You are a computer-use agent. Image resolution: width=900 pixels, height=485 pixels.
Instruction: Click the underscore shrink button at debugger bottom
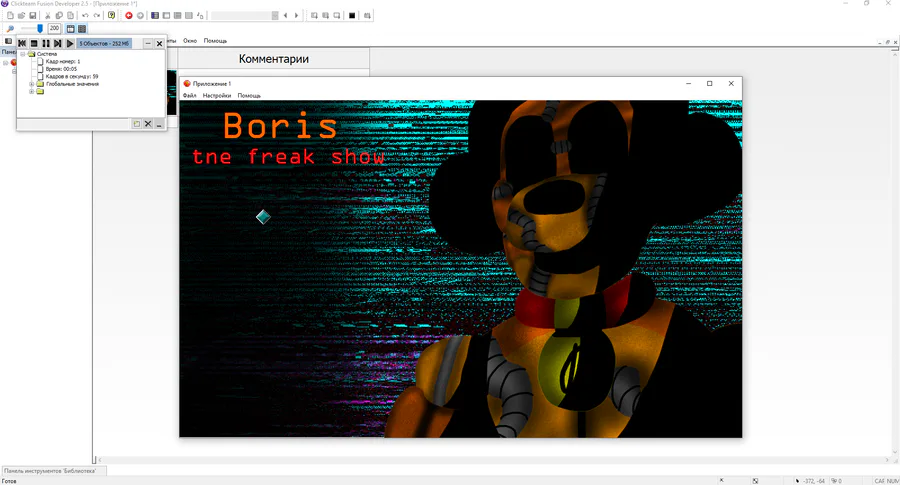159,124
